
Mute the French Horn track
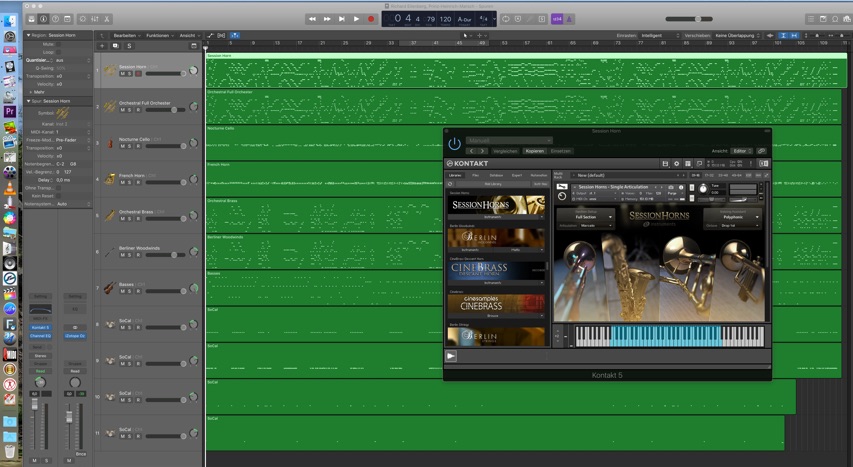122,182
